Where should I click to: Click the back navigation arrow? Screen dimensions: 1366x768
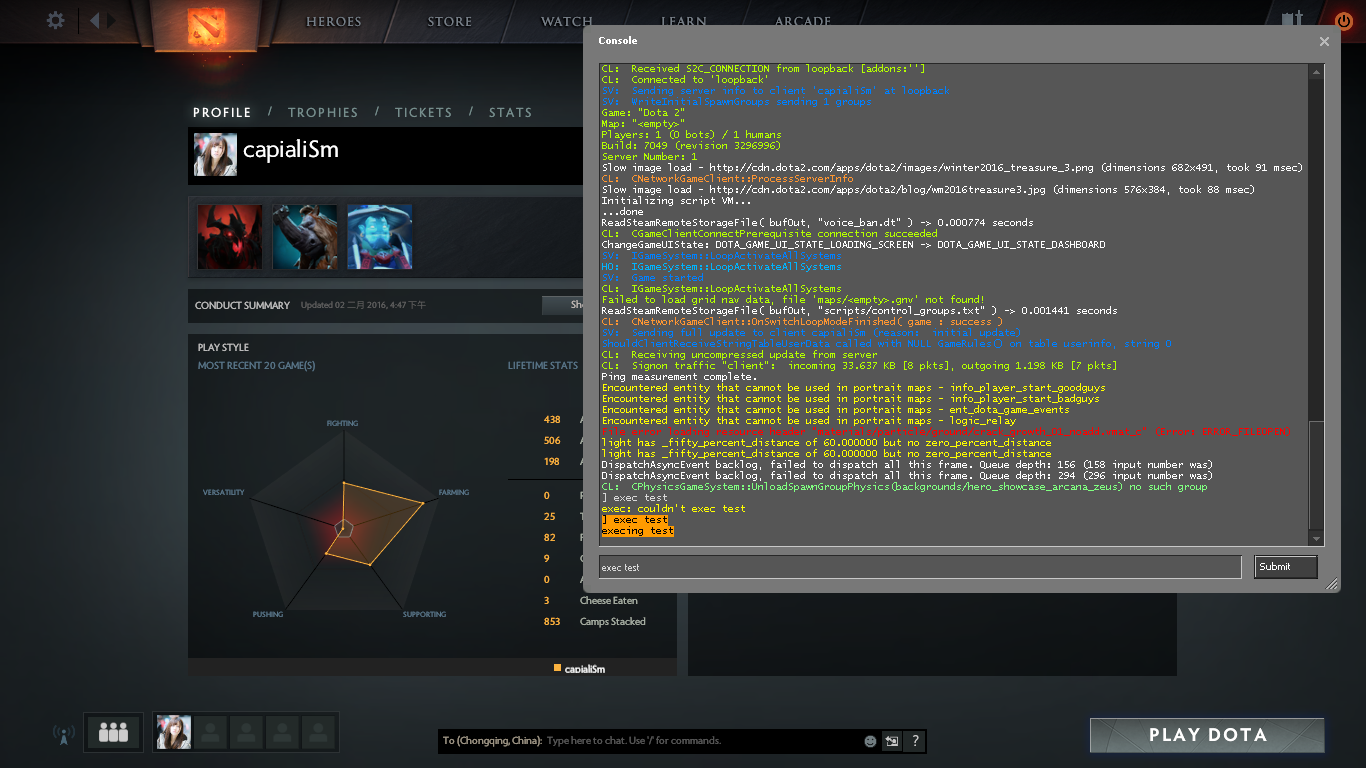[x=95, y=20]
